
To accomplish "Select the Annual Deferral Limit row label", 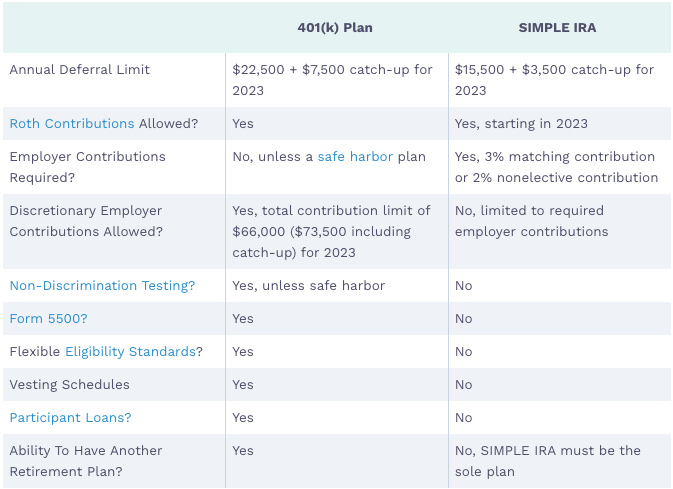I will [x=80, y=70].
